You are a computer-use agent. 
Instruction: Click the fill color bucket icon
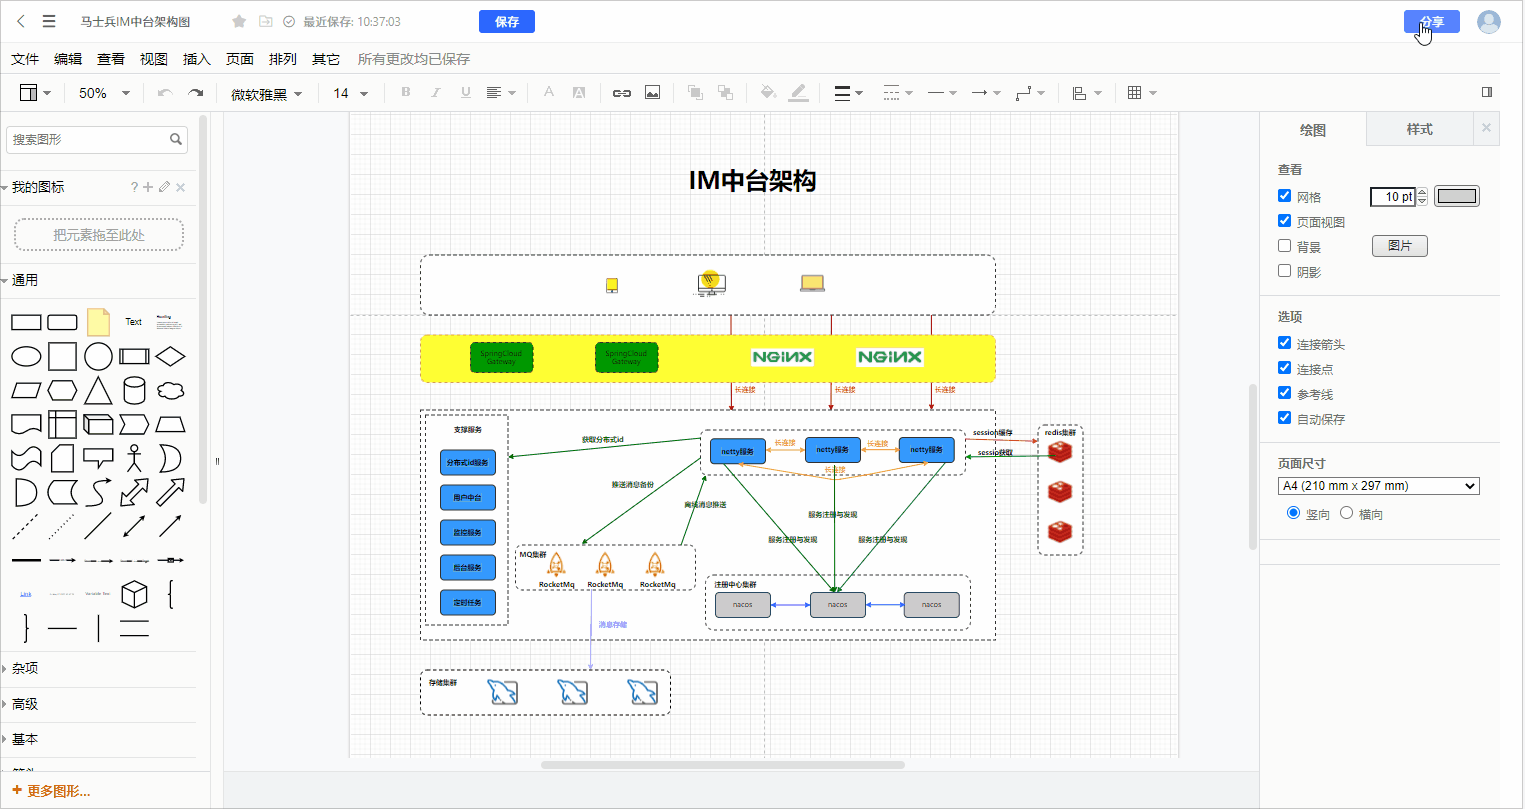pyautogui.click(x=768, y=93)
